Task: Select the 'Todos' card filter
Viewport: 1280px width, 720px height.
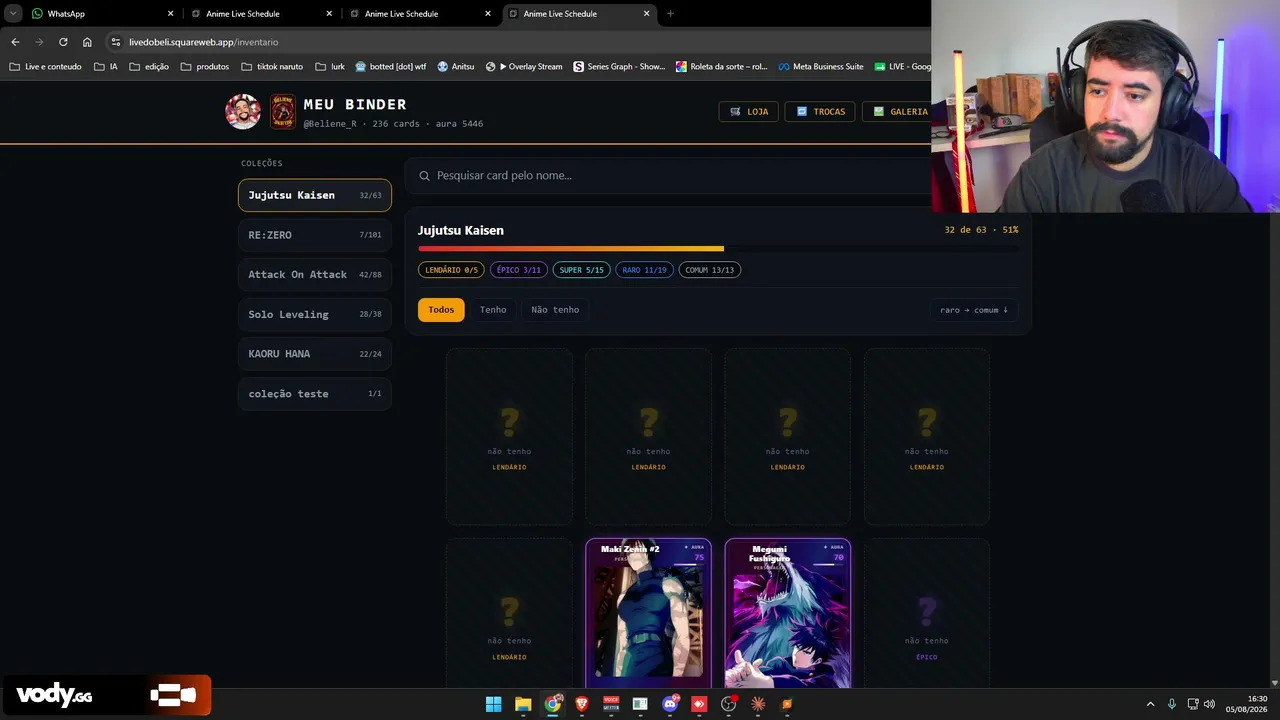Action: (x=441, y=310)
